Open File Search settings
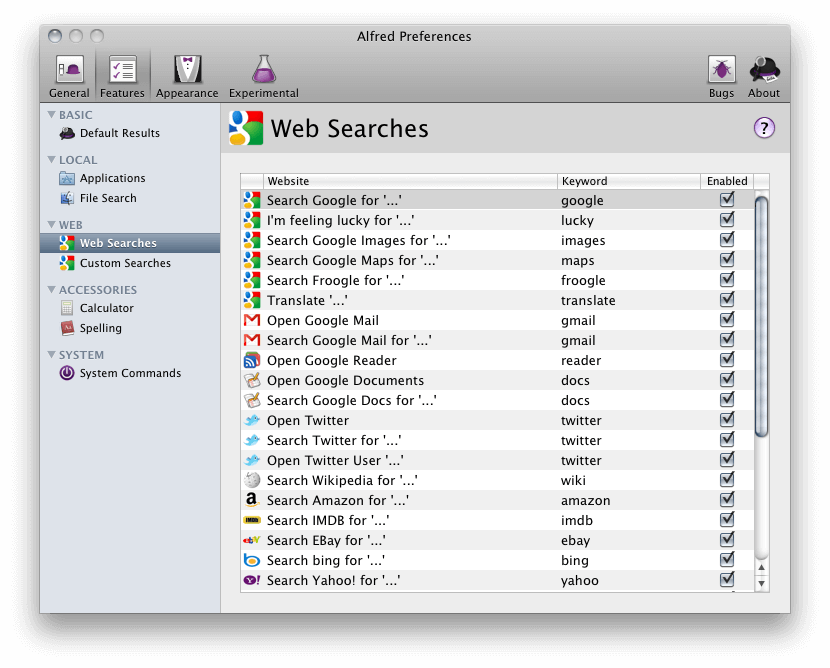 [106, 197]
